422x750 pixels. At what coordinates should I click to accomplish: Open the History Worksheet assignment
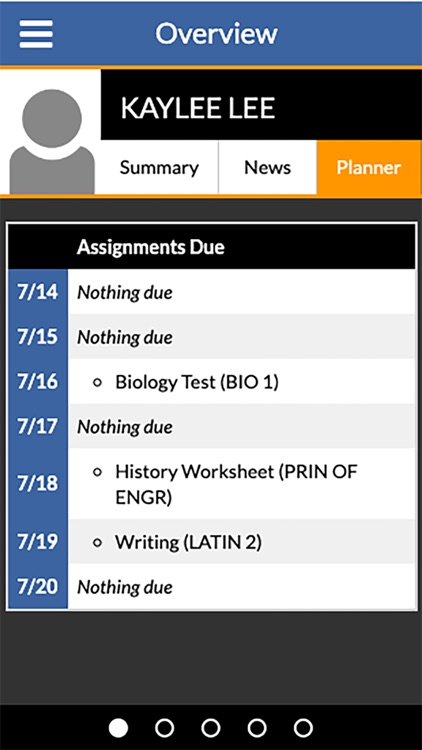236,485
